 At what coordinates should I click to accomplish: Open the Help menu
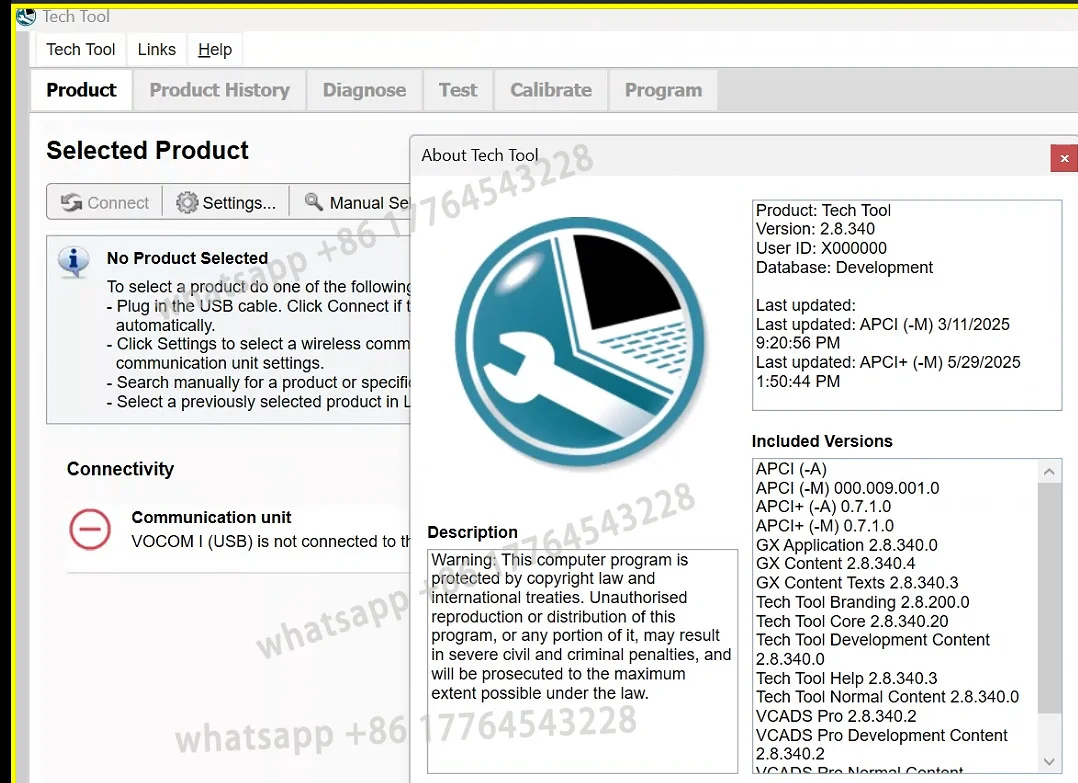[x=214, y=49]
